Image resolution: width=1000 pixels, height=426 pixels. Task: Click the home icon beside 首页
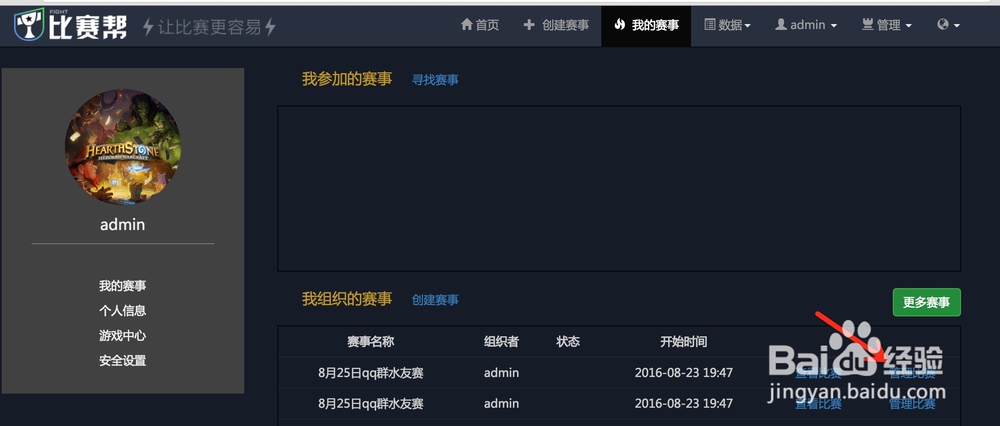coord(467,25)
